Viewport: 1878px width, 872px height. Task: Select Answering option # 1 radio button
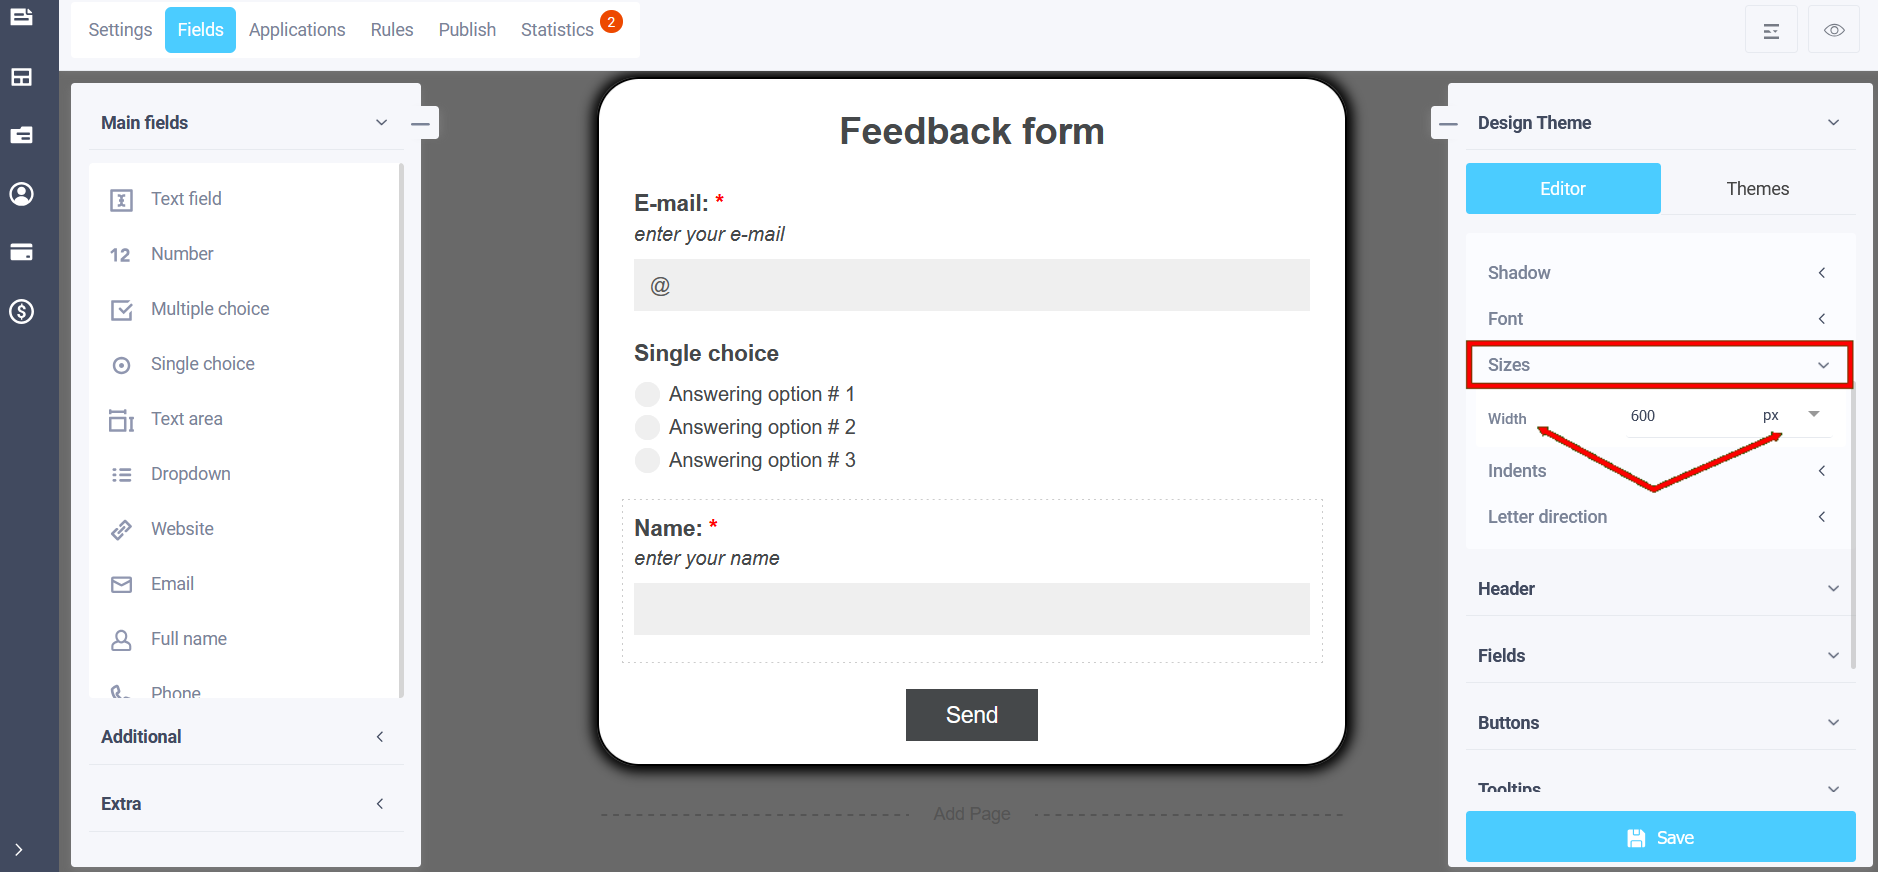click(x=647, y=394)
